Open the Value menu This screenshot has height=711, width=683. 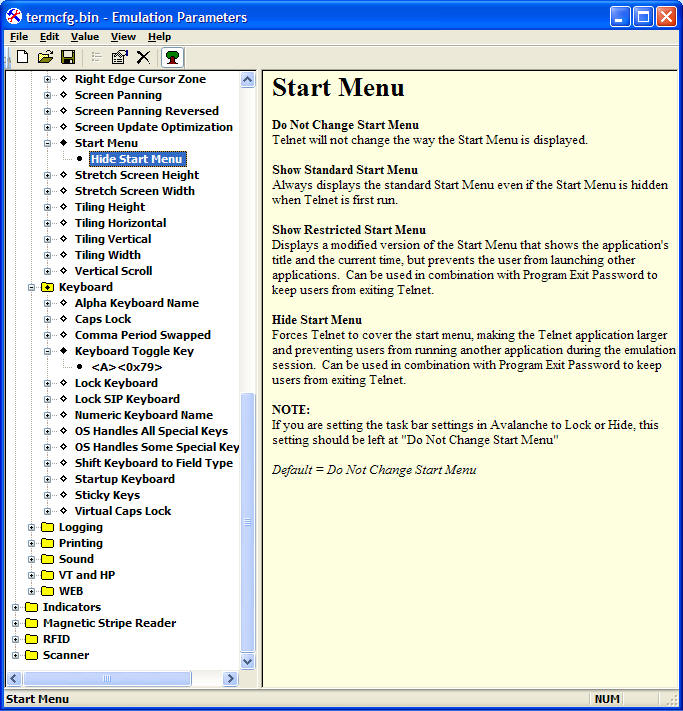pyautogui.click(x=85, y=37)
